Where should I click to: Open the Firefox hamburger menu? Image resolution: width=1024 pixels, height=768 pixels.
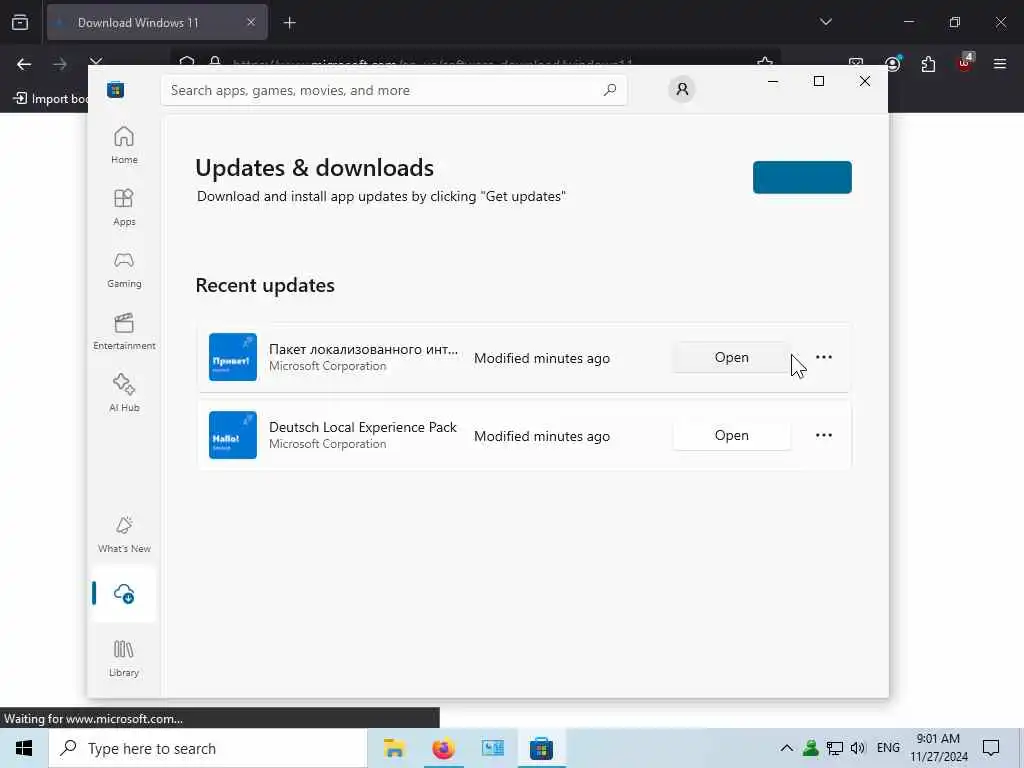(1000, 64)
